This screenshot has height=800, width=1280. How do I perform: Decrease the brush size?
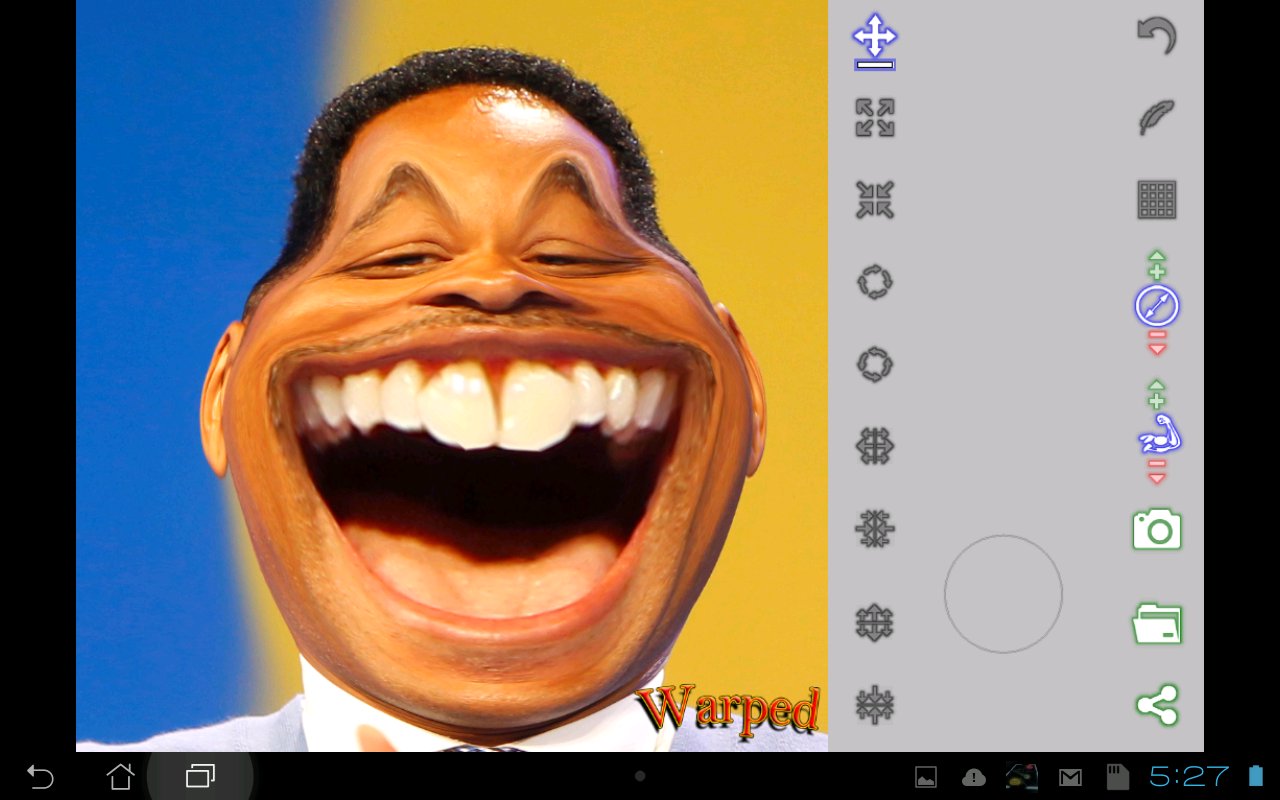pyautogui.click(x=1157, y=345)
